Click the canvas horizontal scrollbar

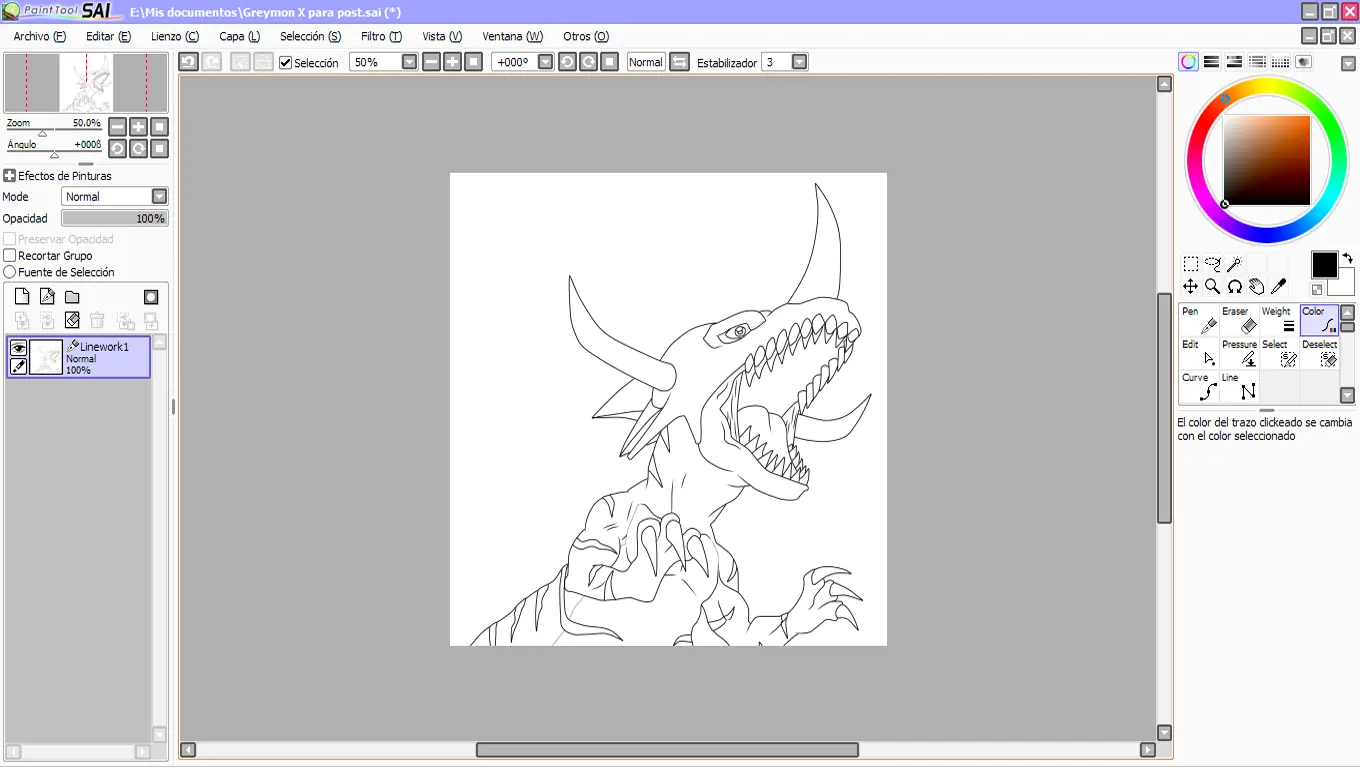tap(667, 750)
